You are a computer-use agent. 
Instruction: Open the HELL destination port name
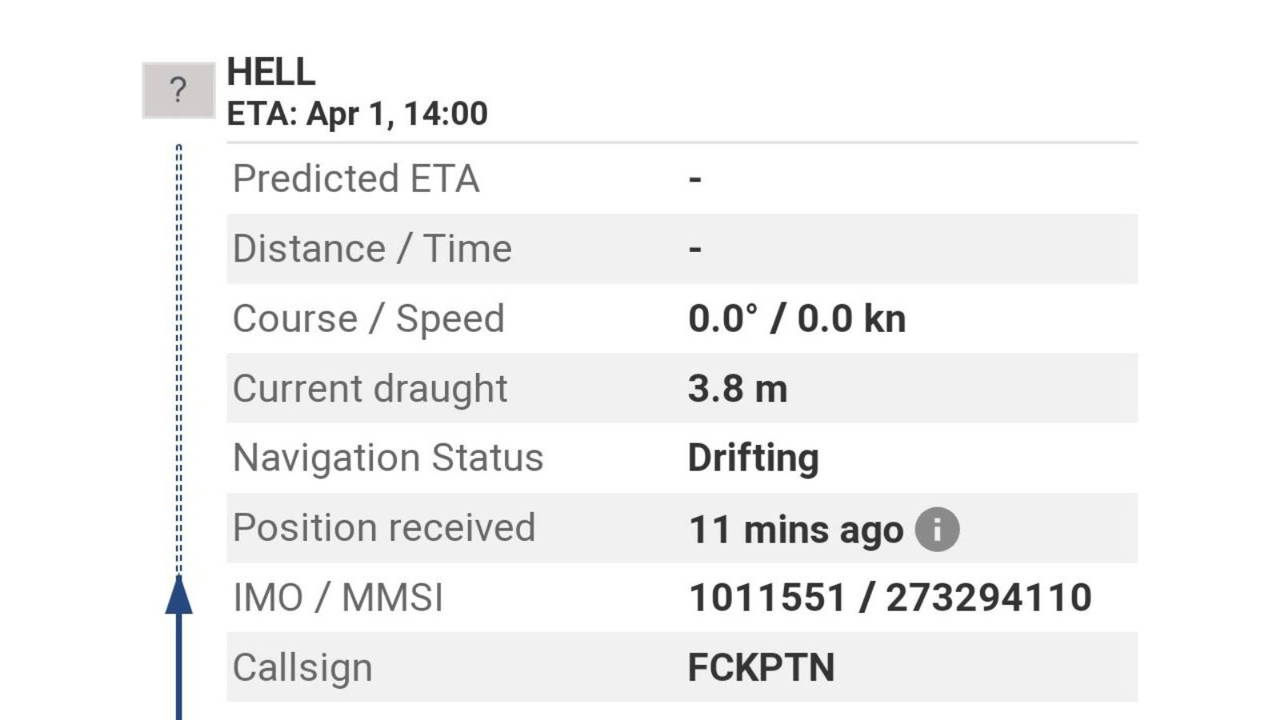coord(271,71)
